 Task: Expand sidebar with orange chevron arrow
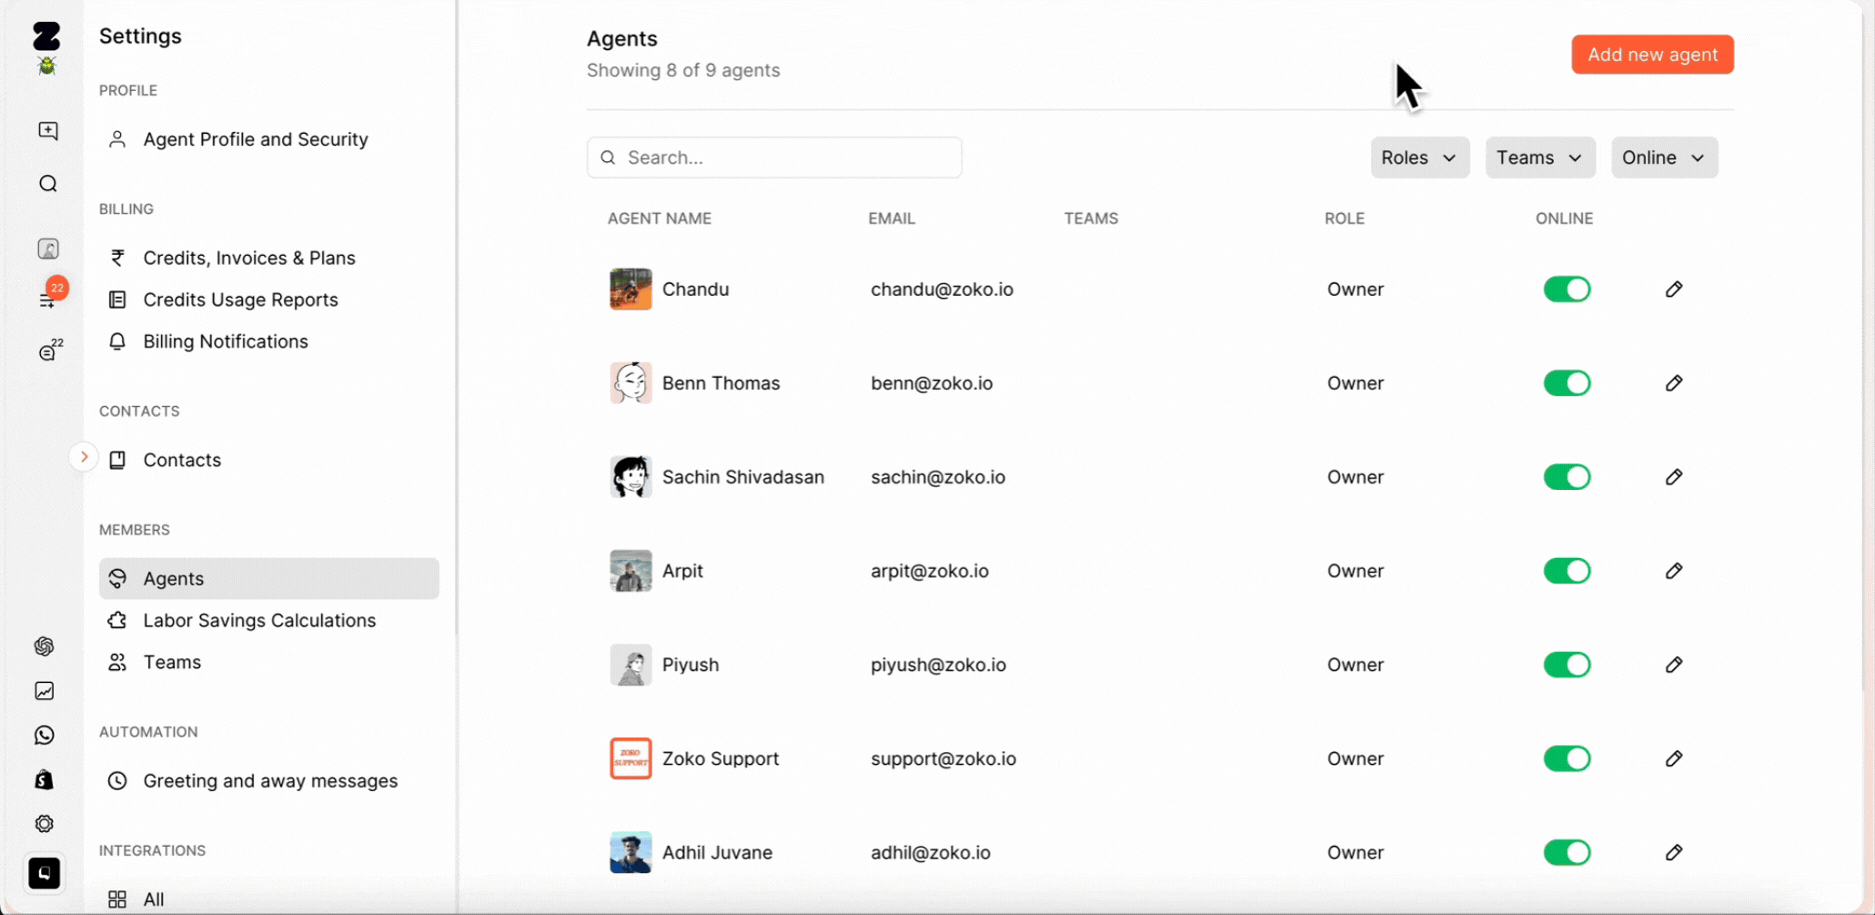tap(84, 457)
